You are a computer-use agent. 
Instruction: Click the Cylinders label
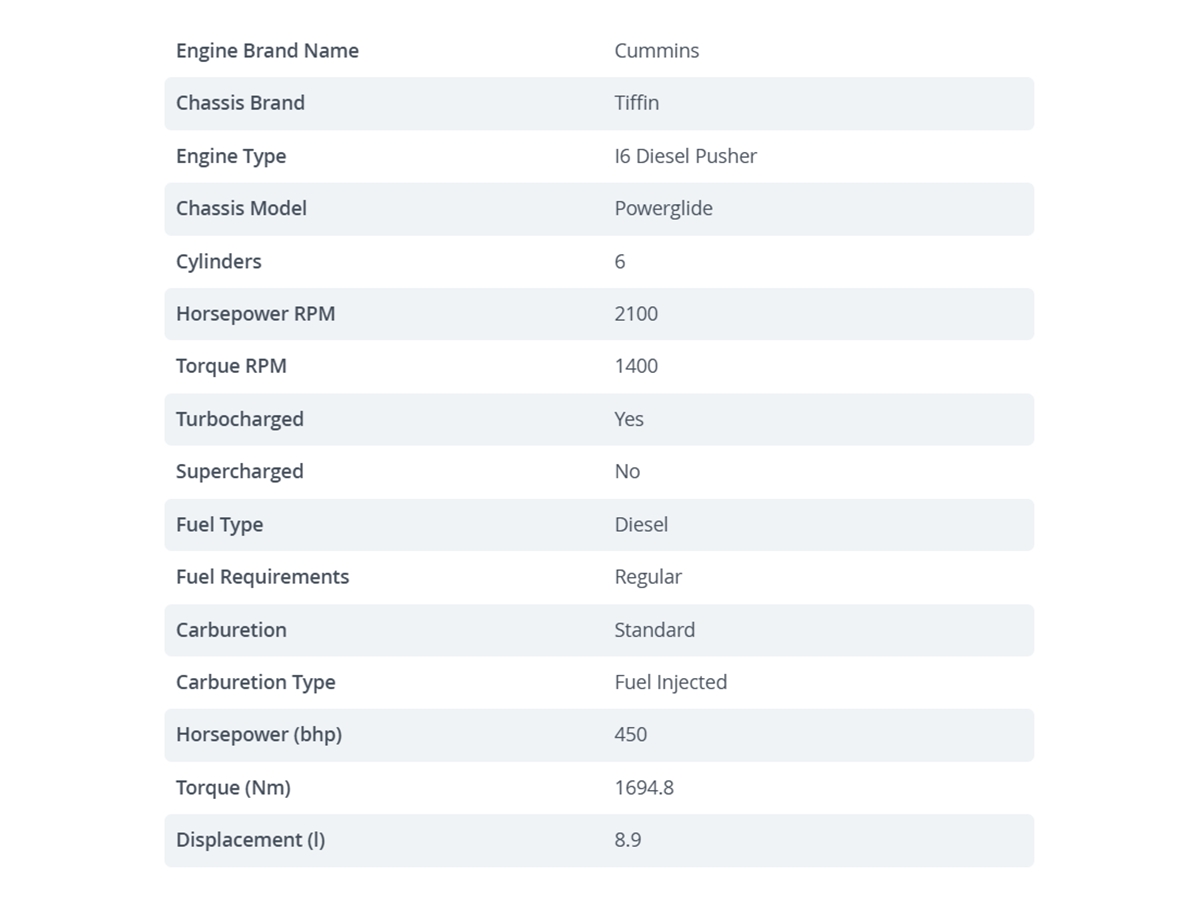click(219, 262)
